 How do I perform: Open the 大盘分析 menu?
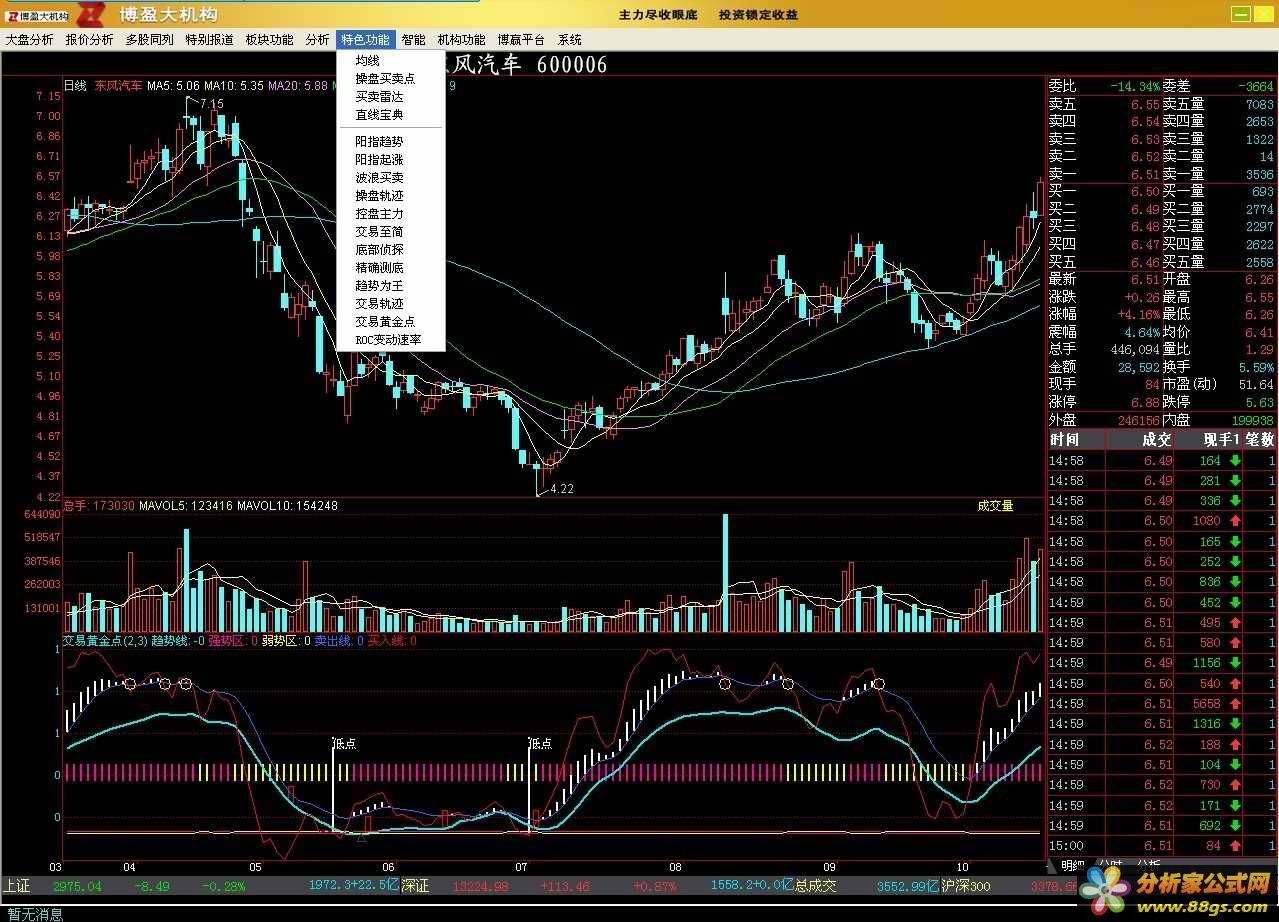click(x=30, y=40)
